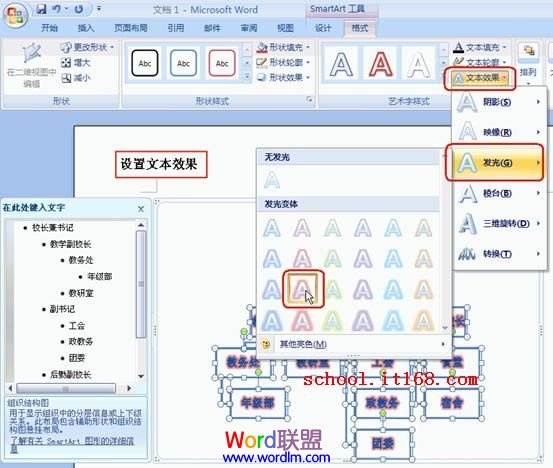This screenshot has width=553, height=468.
Task: Switch to SmartArt 设计 tab
Action: pos(323,28)
